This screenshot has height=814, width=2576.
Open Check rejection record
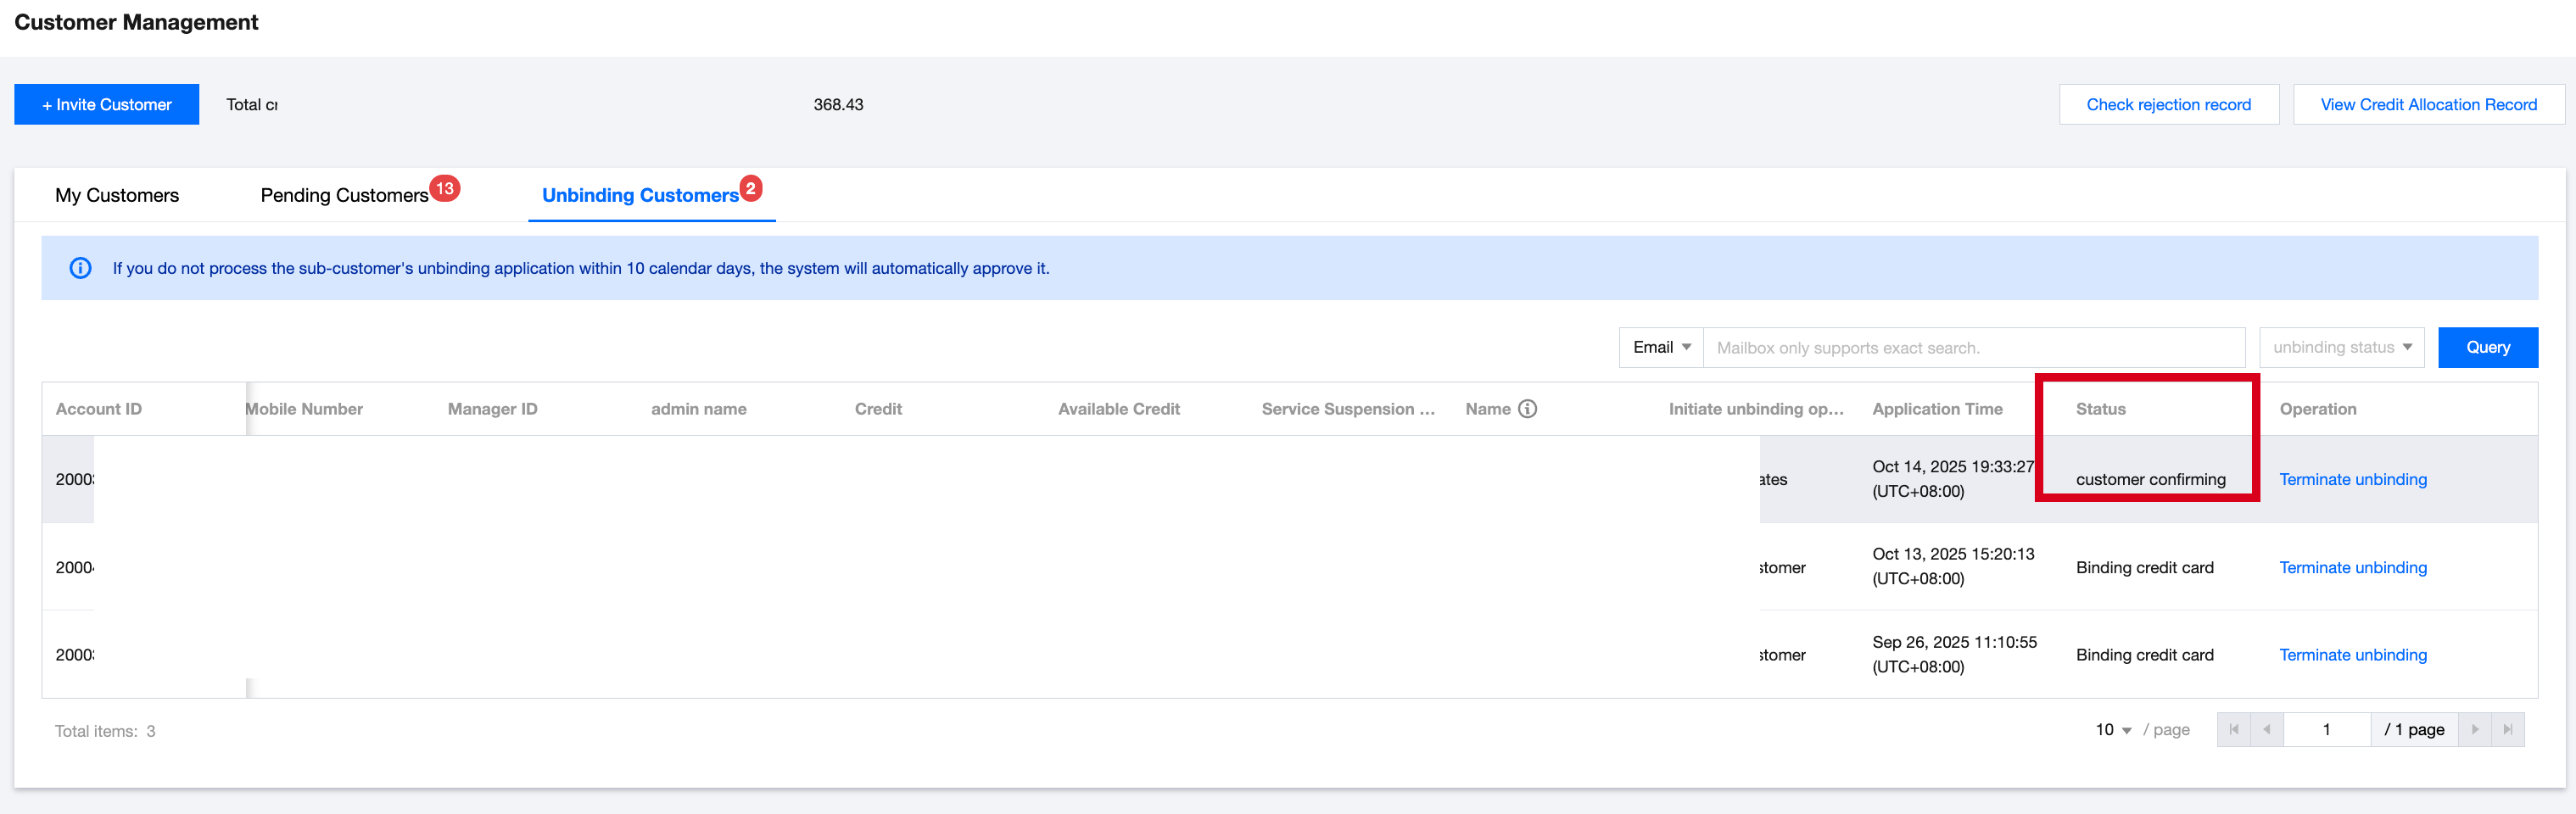[x=2168, y=105]
